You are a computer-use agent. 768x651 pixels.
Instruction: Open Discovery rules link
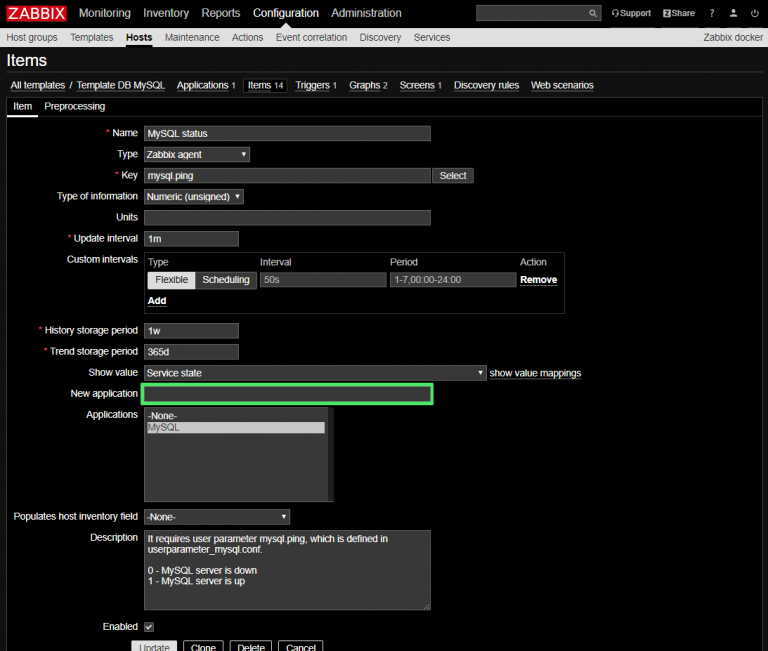(486, 85)
